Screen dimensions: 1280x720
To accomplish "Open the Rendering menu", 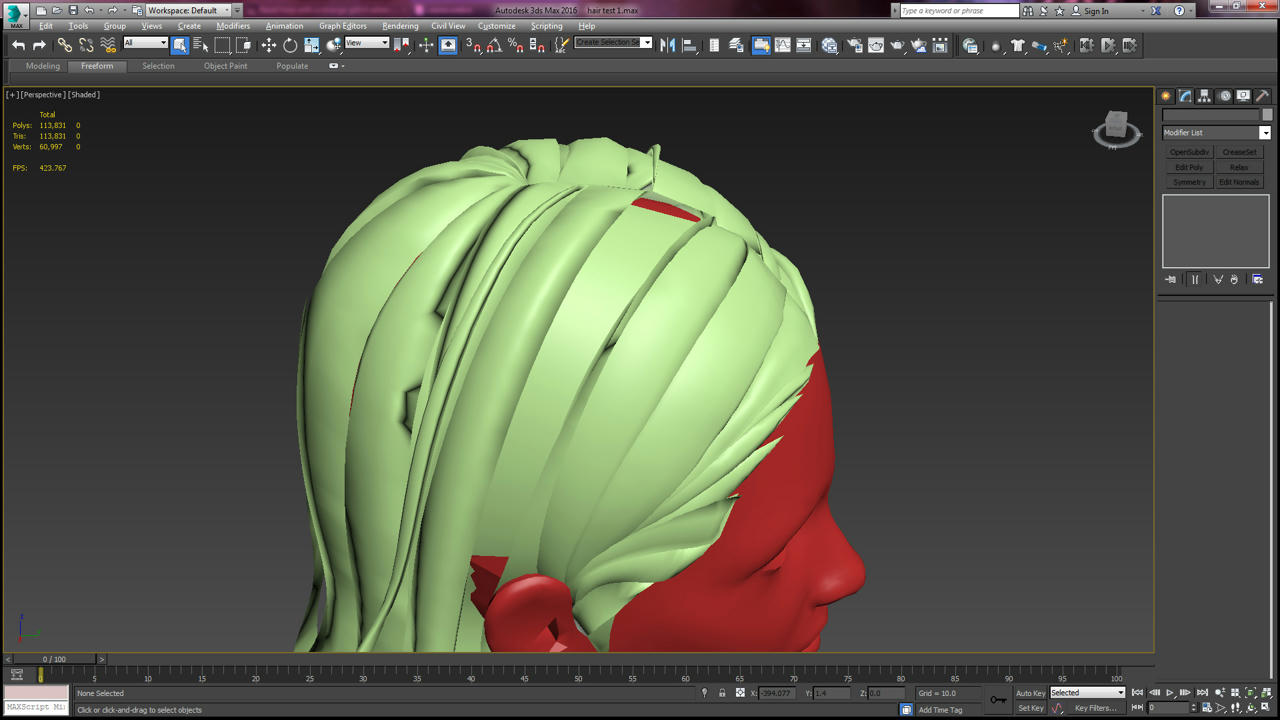I will pos(400,26).
